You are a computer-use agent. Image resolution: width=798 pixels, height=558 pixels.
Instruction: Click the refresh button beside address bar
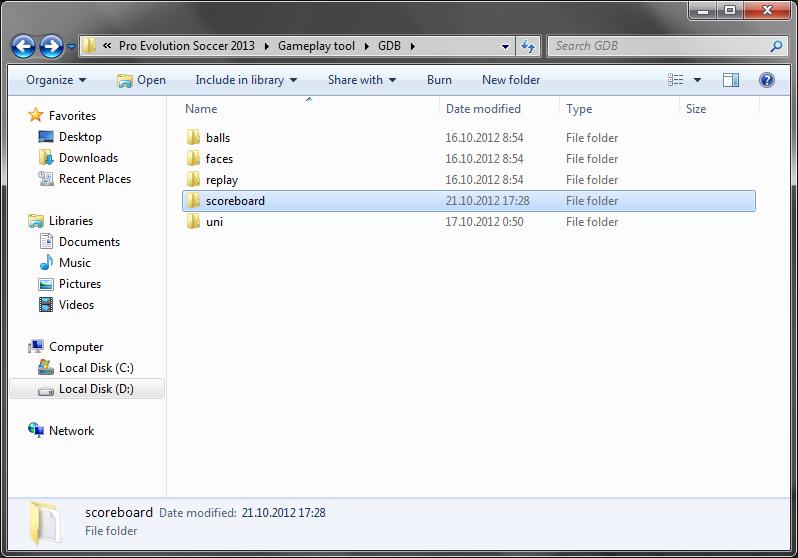[528, 46]
